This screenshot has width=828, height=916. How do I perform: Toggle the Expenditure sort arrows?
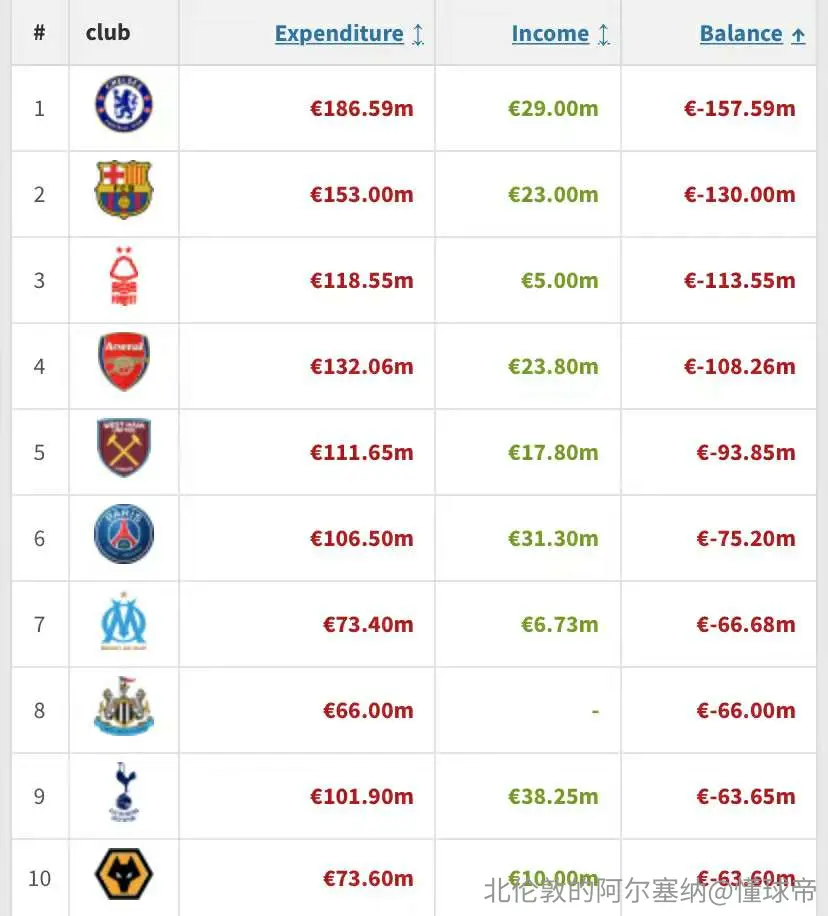[418, 34]
